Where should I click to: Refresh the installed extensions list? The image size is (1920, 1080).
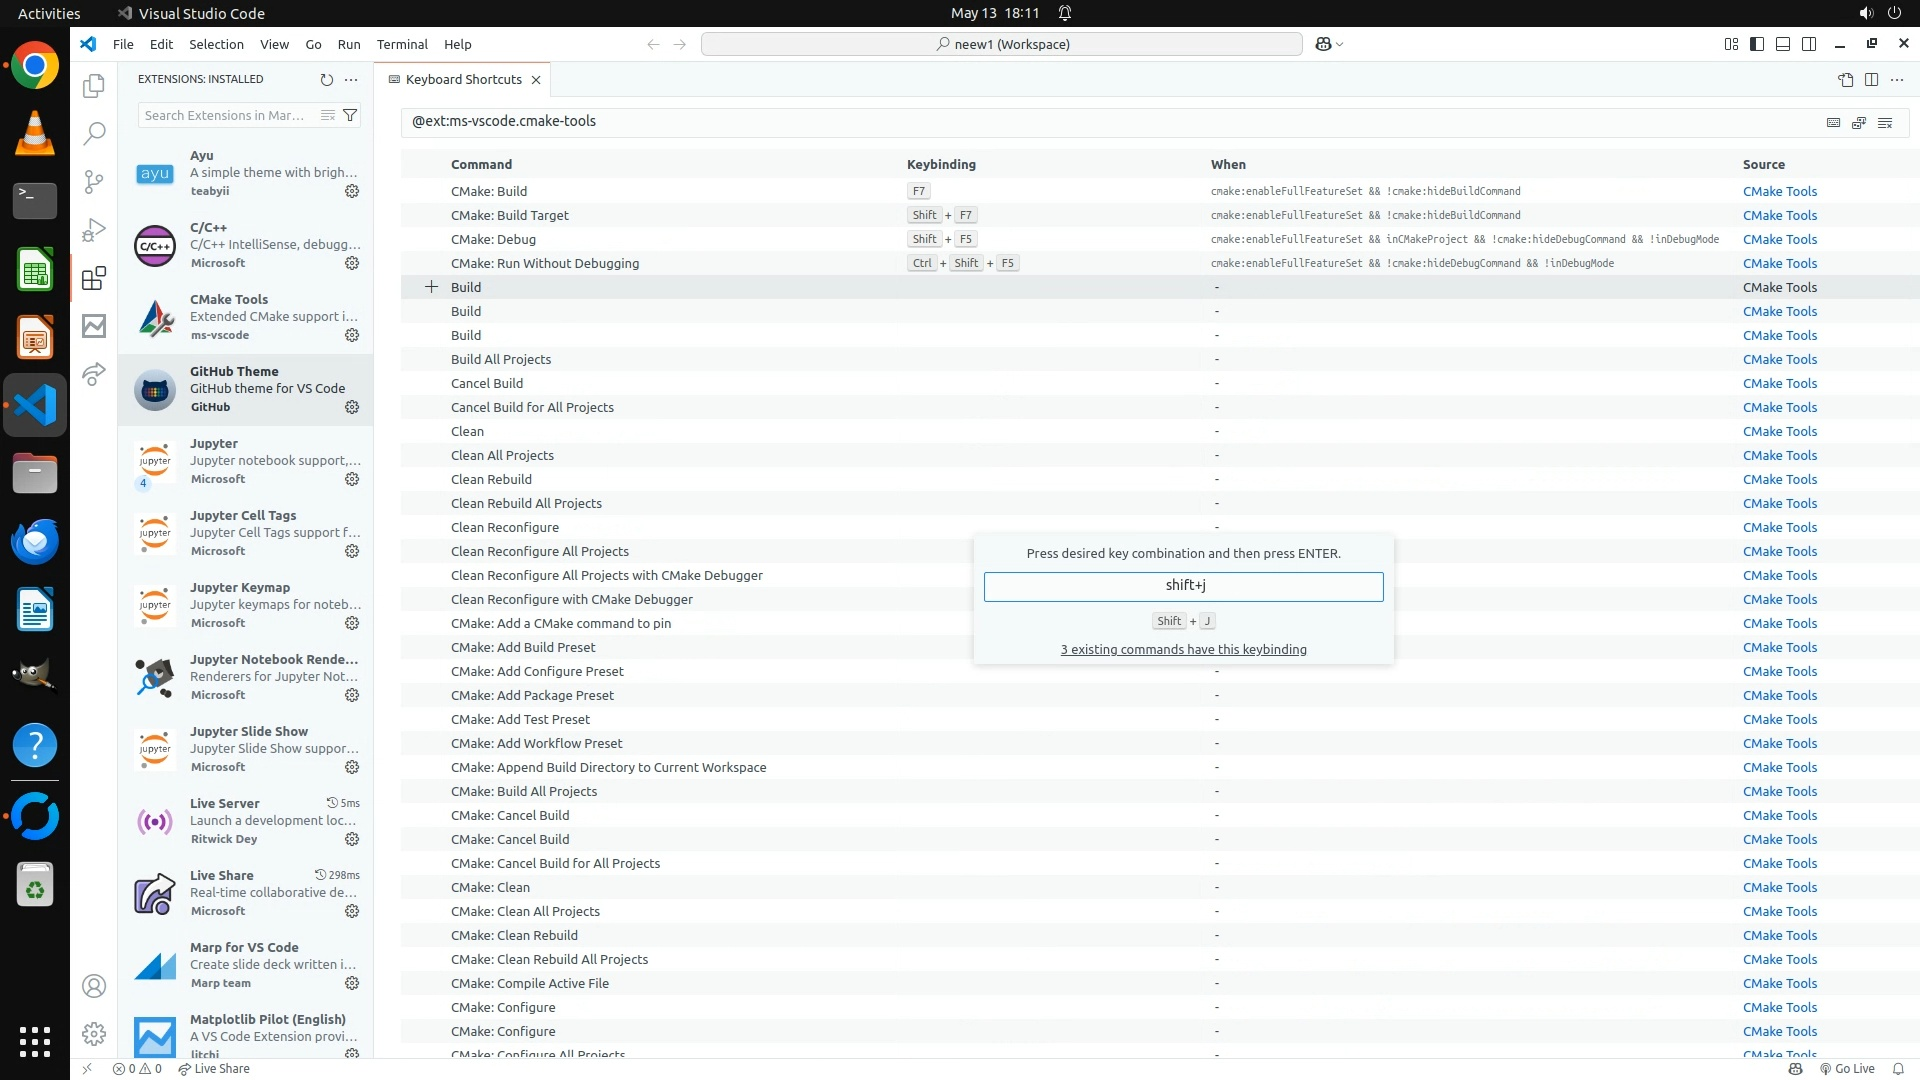tap(326, 79)
